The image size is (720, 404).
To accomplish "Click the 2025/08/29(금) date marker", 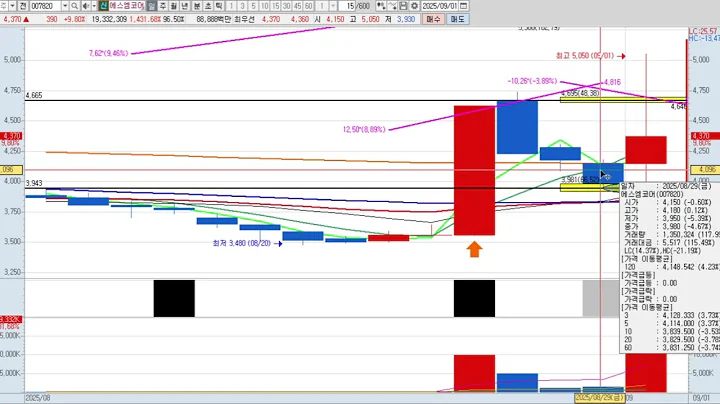I will pyautogui.click(x=600, y=398).
